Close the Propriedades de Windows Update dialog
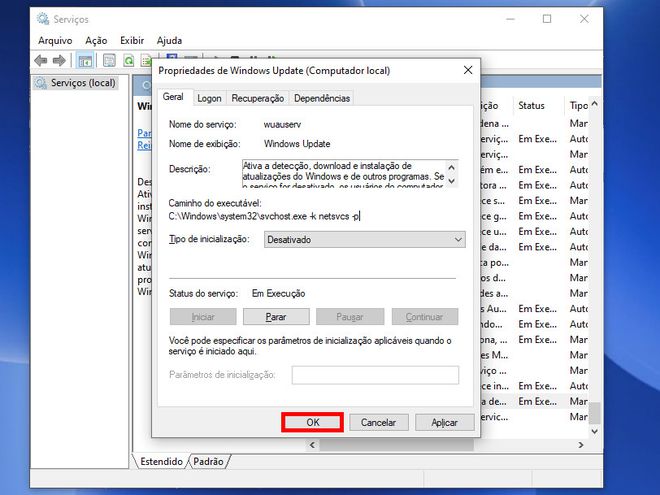660x495 pixels. tap(468, 70)
